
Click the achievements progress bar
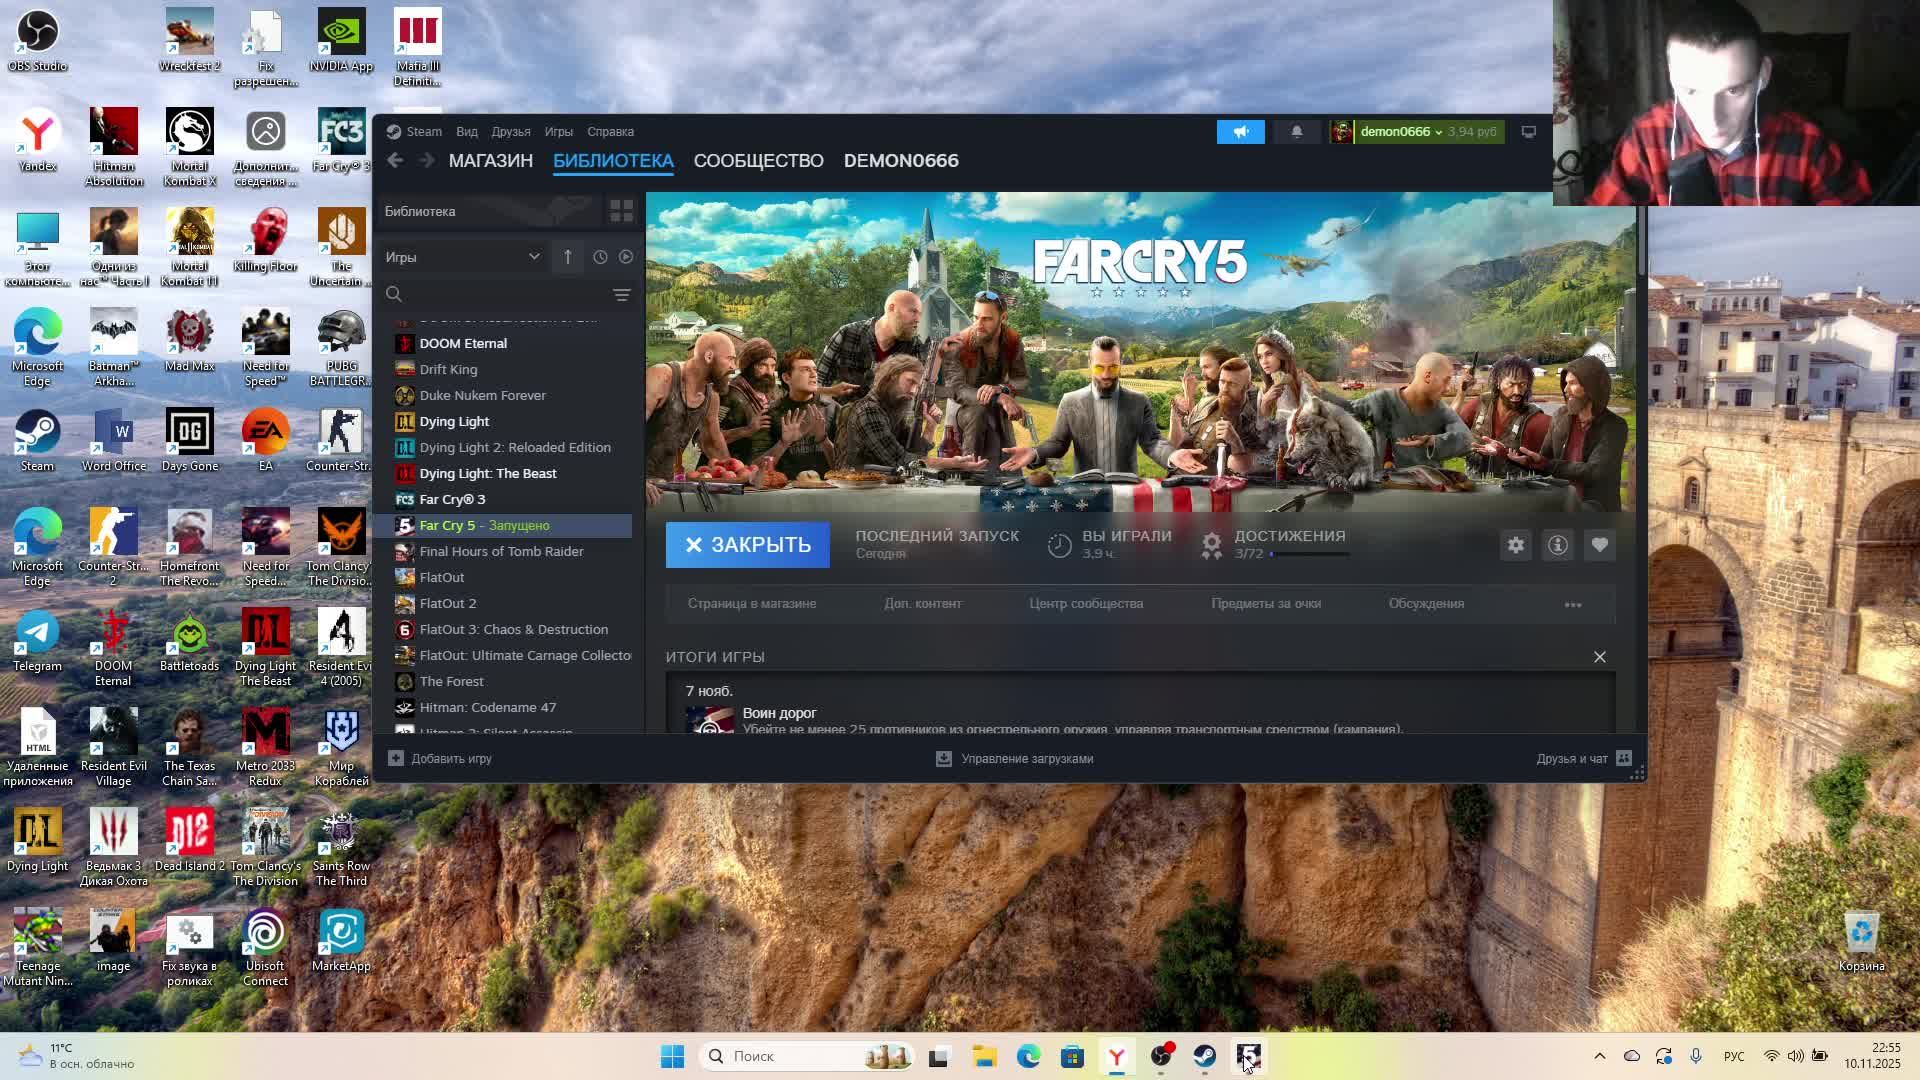(x=1310, y=554)
